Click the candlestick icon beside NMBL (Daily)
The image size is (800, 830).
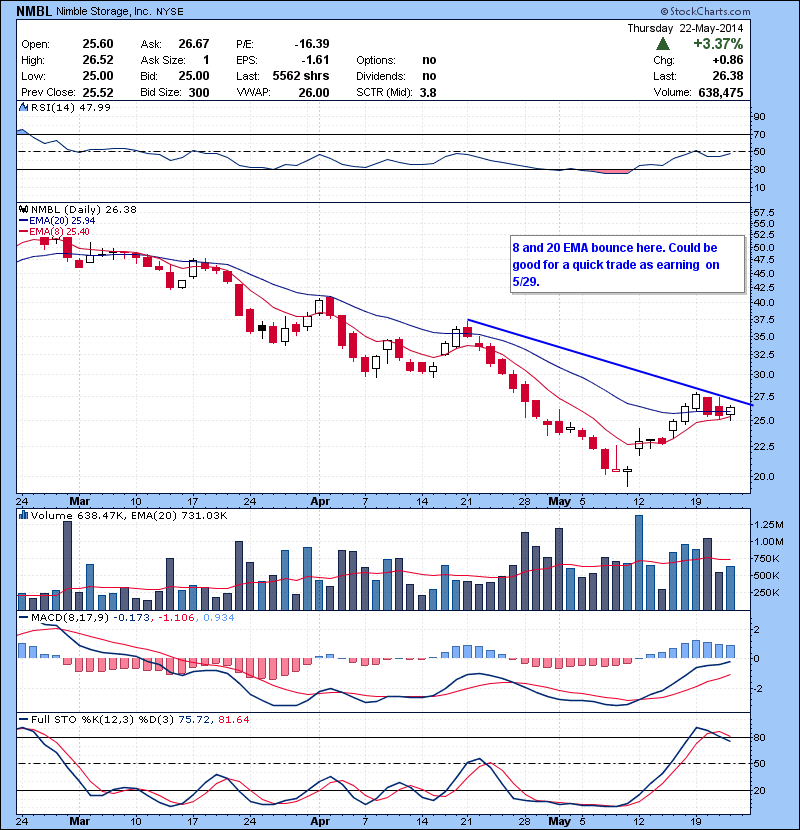click(x=23, y=209)
